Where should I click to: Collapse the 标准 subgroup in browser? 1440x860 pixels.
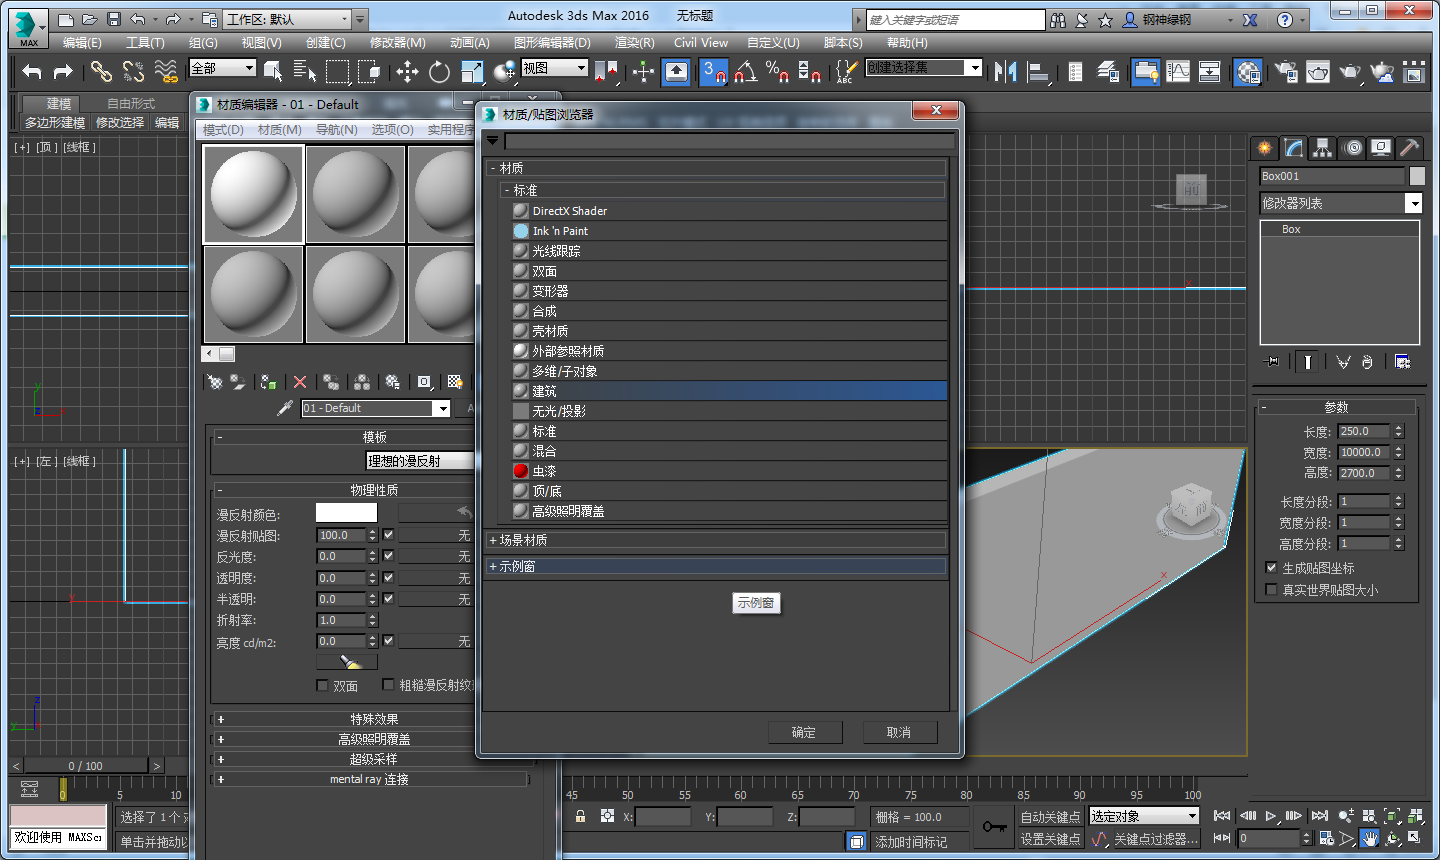(507, 190)
